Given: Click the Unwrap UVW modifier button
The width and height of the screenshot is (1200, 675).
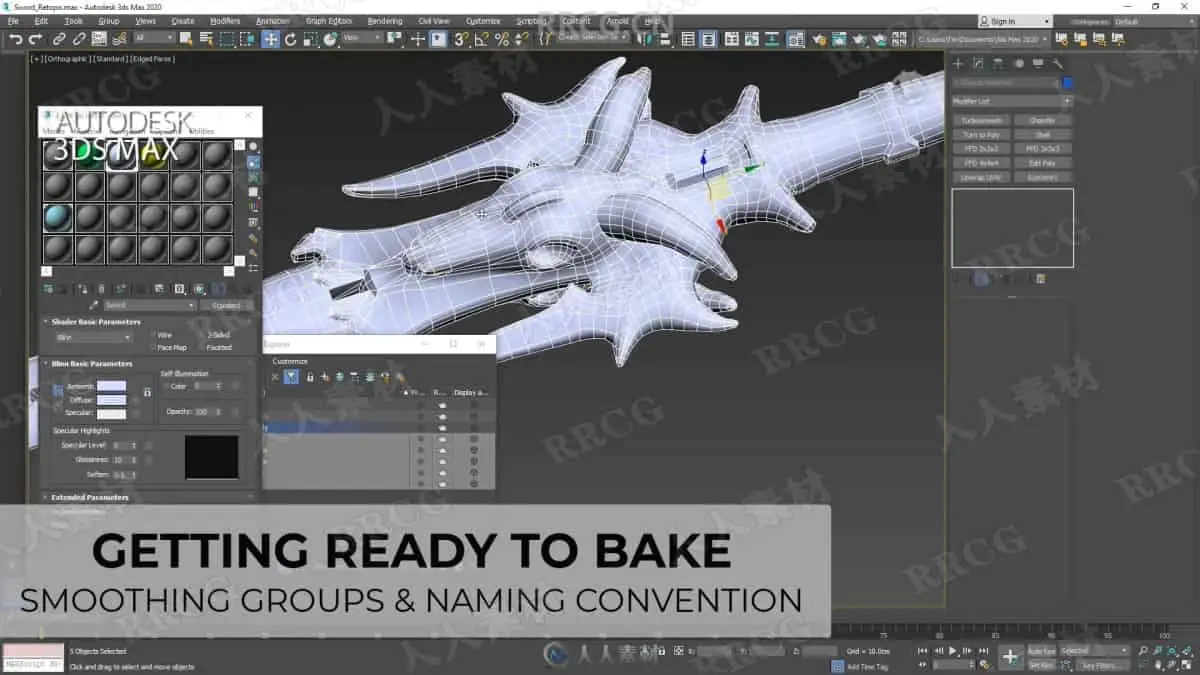Looking at the screenshot, I should click(981, 177).
